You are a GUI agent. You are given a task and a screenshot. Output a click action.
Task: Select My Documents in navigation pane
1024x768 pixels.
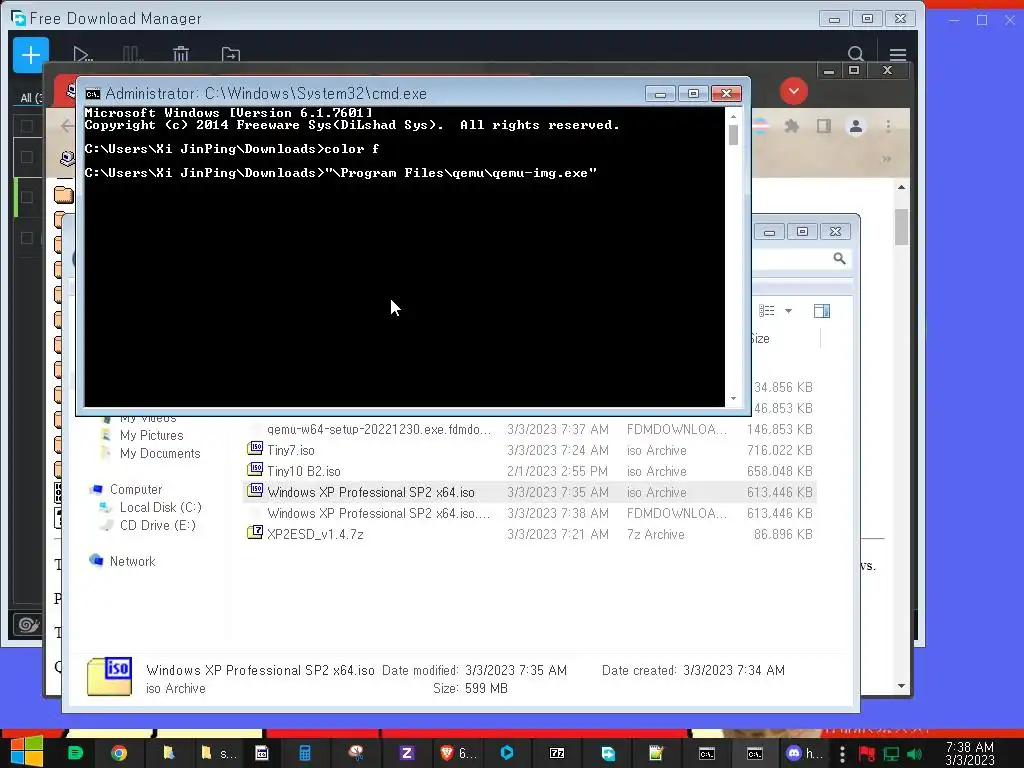point(160,453)
